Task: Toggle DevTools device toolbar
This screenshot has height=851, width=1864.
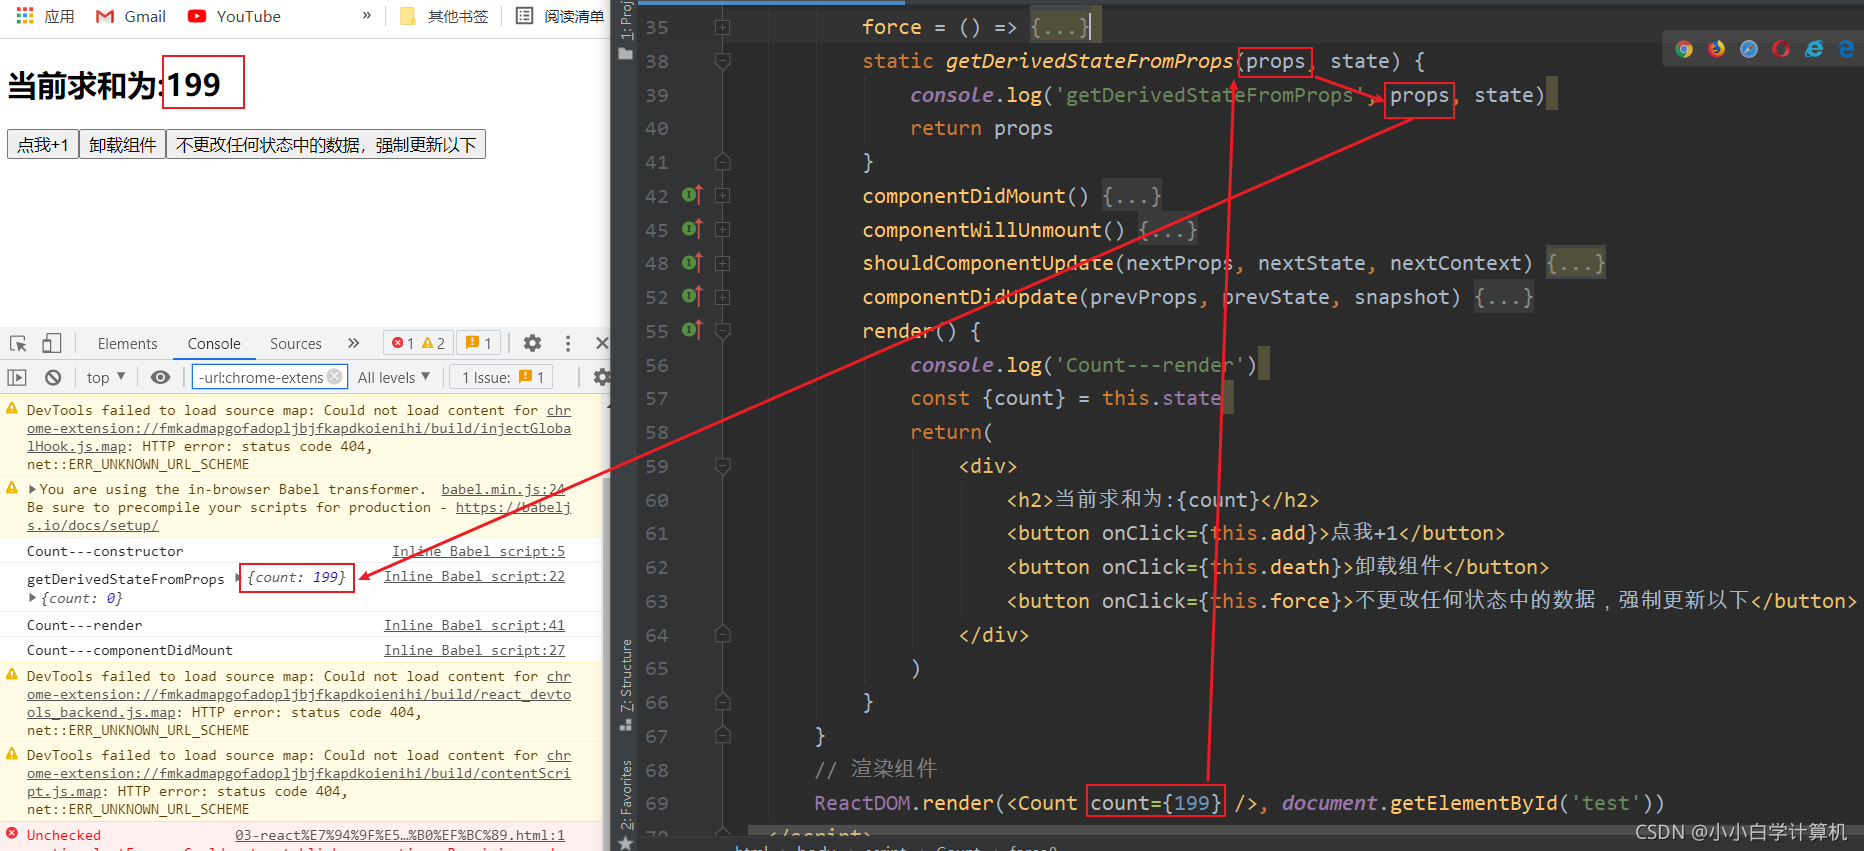Action: (51, 343)
